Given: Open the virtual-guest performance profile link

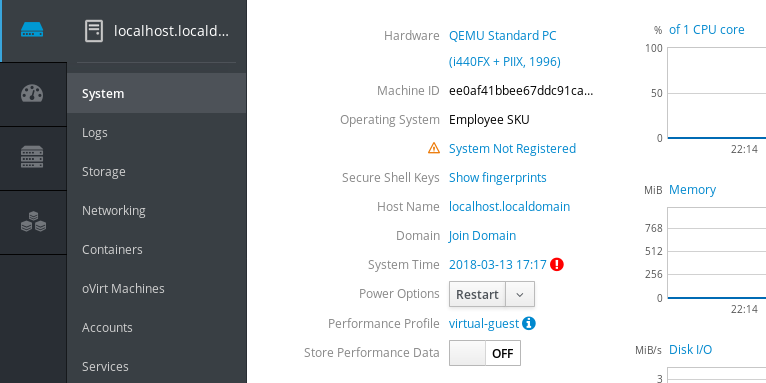Looking at the screenshot, I should 484,324.
